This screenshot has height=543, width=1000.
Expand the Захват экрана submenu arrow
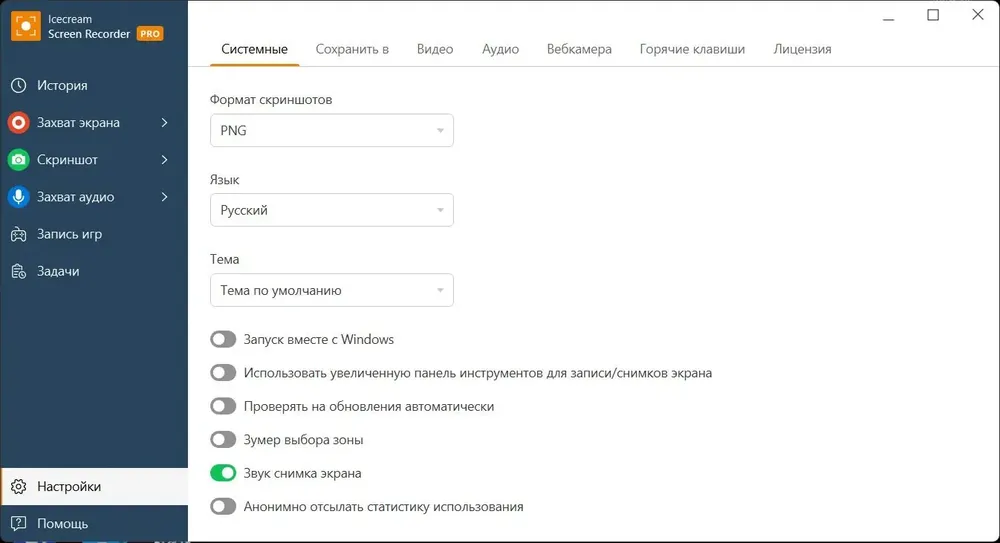pos(164,123)
